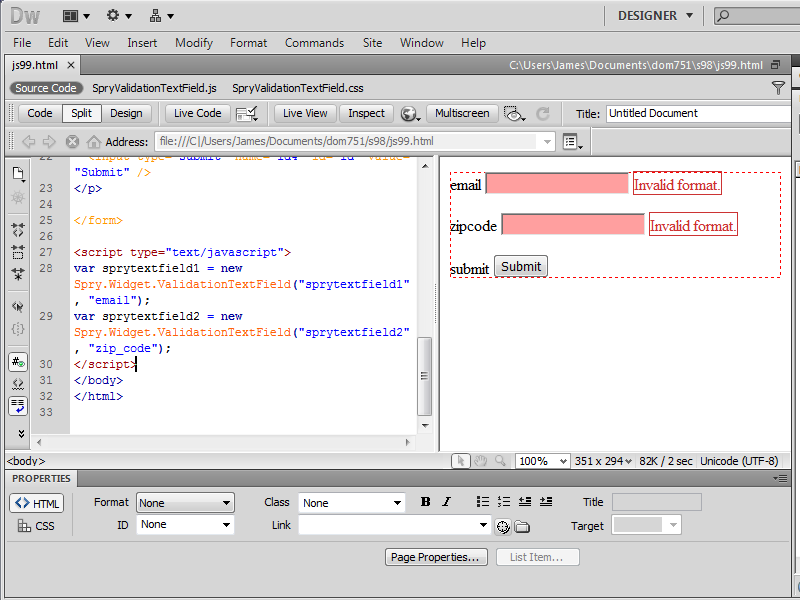Switch to Split view mode
800x600 pixels.
tap(81, 113)
